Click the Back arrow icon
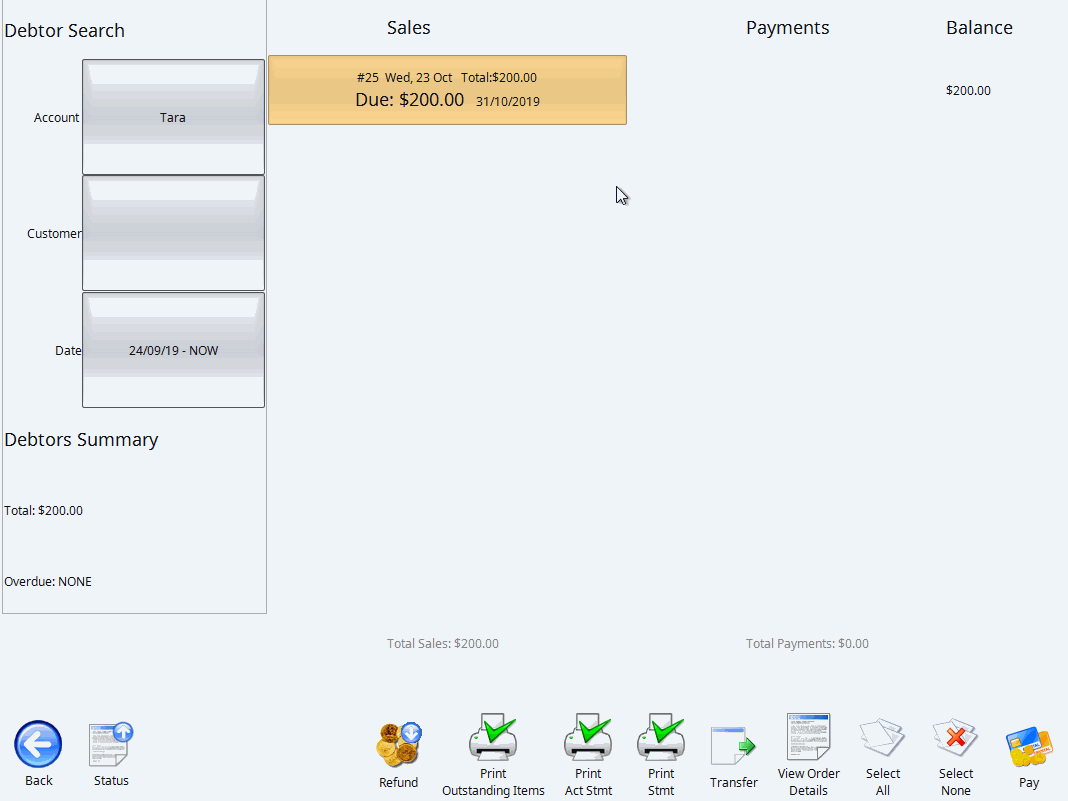This screenshot has height=801, width=1068. [x=38, y=743]
